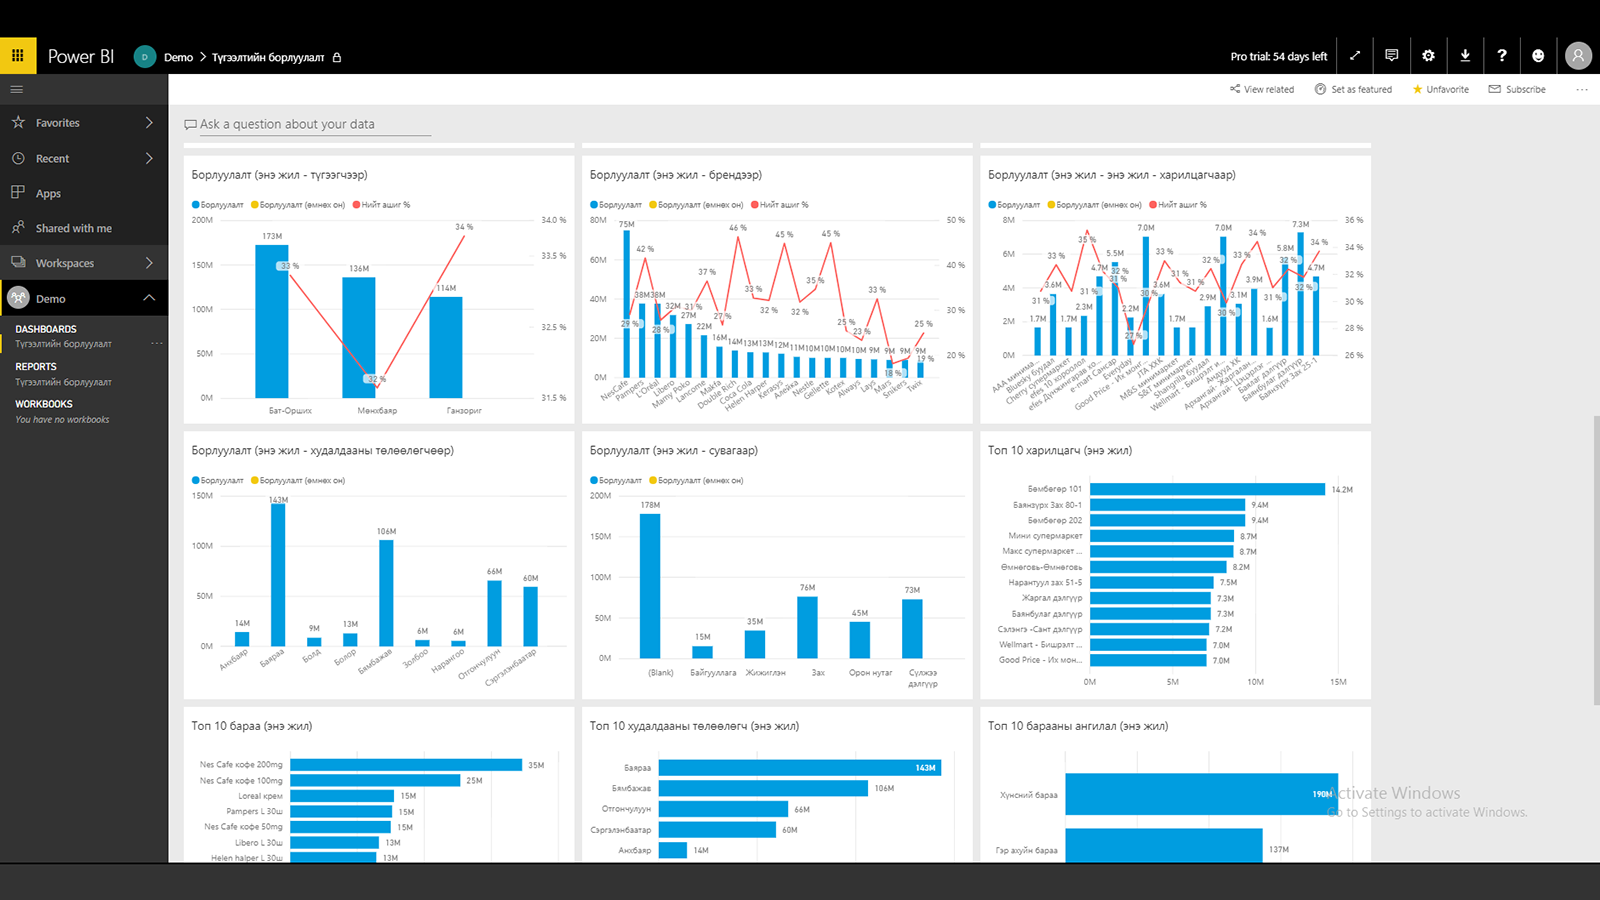Viewport: 1600px width, 900px height.
Task: Click the feedback smiley icon
Action: click(1538, 56)
